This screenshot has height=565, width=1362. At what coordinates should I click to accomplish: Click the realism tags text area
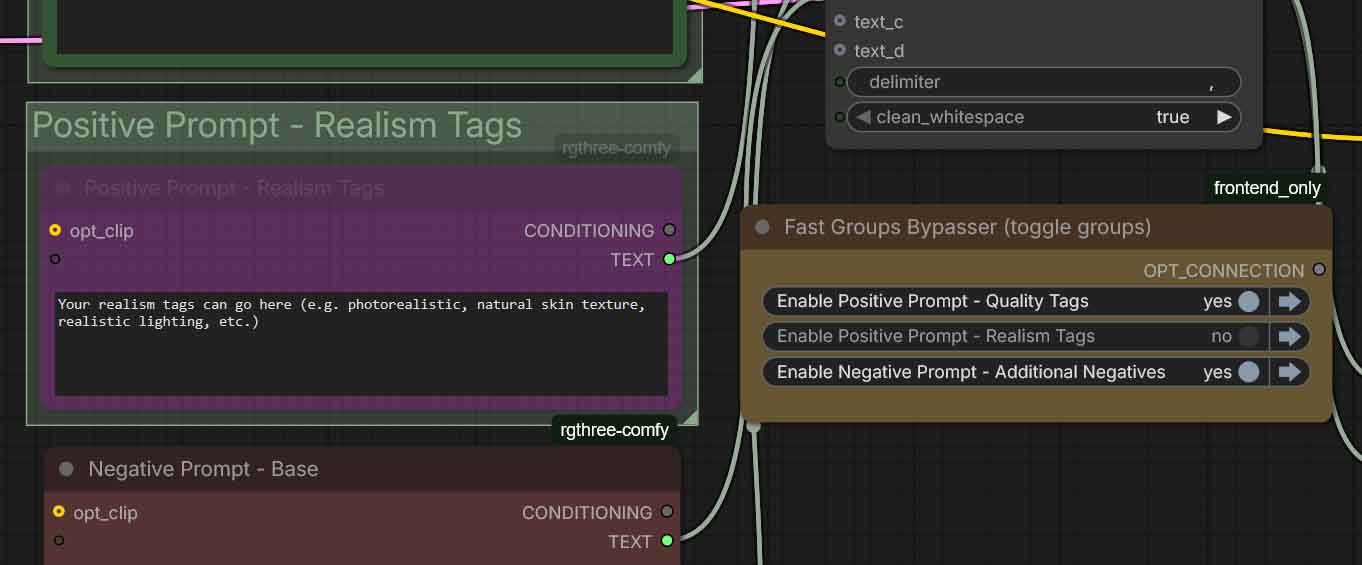click(x=360, y=343)
